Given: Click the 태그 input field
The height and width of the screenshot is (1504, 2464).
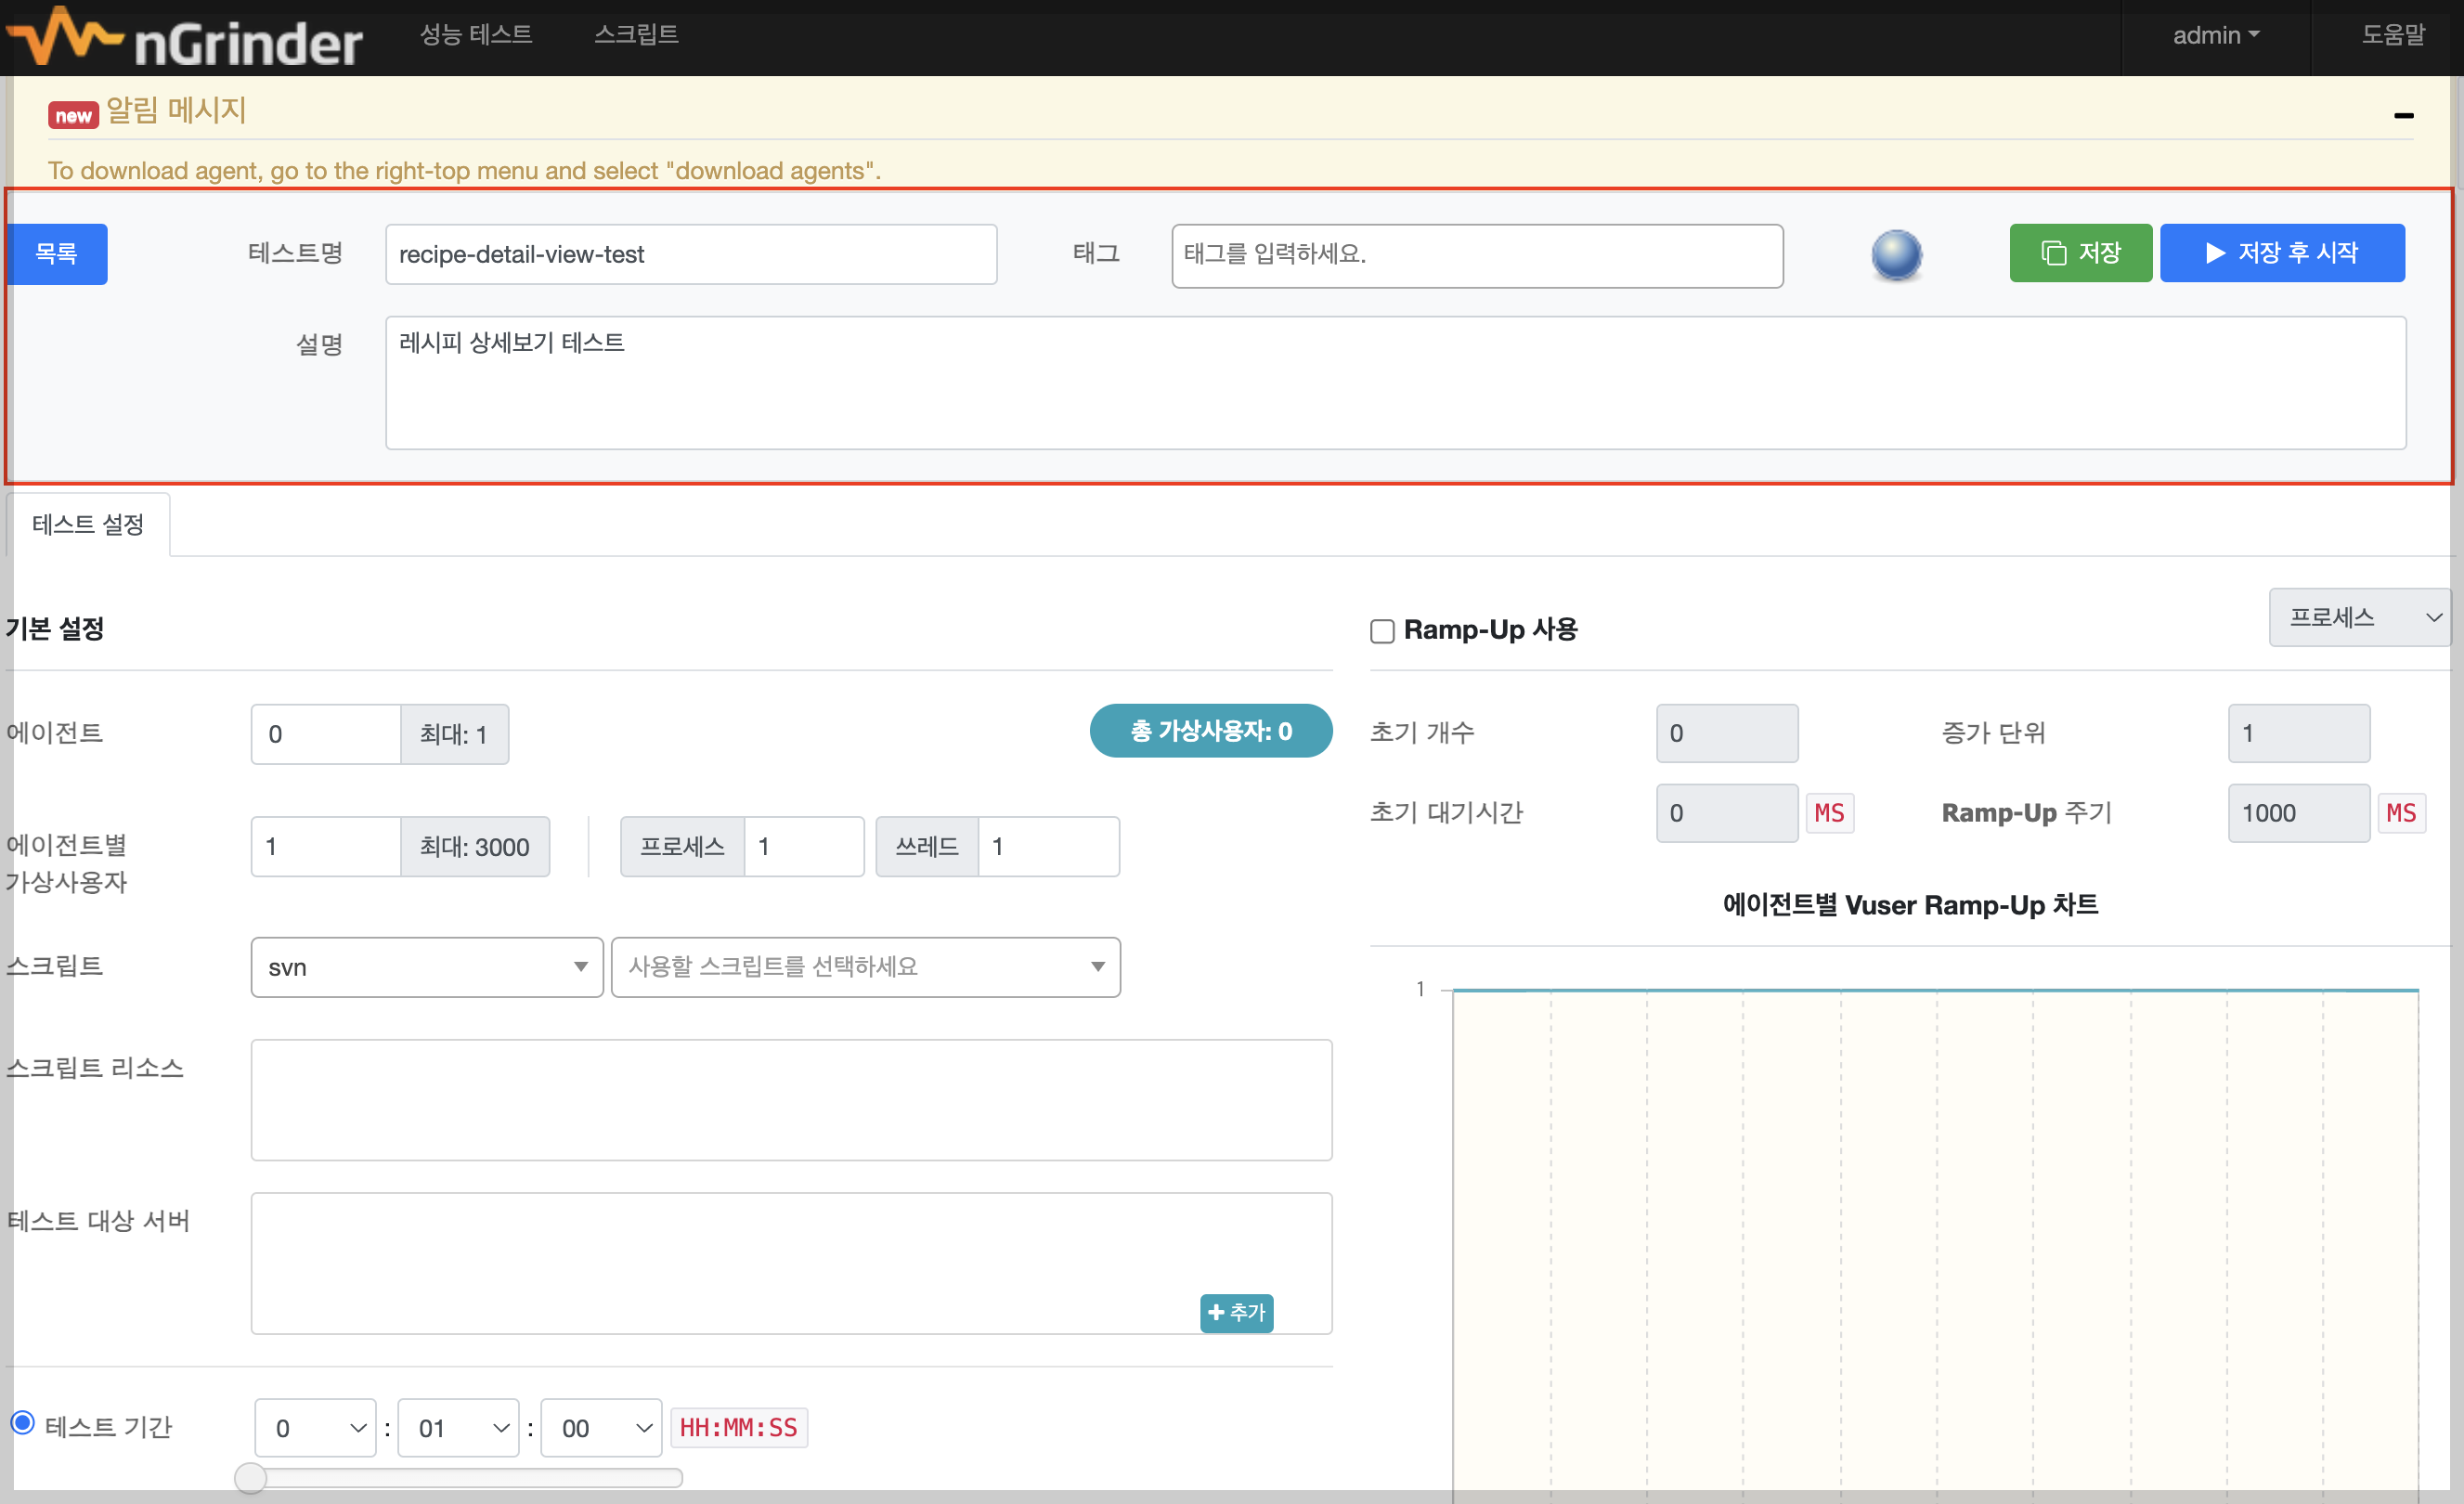Looking at the screenshot, I should click(x=1476, y=255).
